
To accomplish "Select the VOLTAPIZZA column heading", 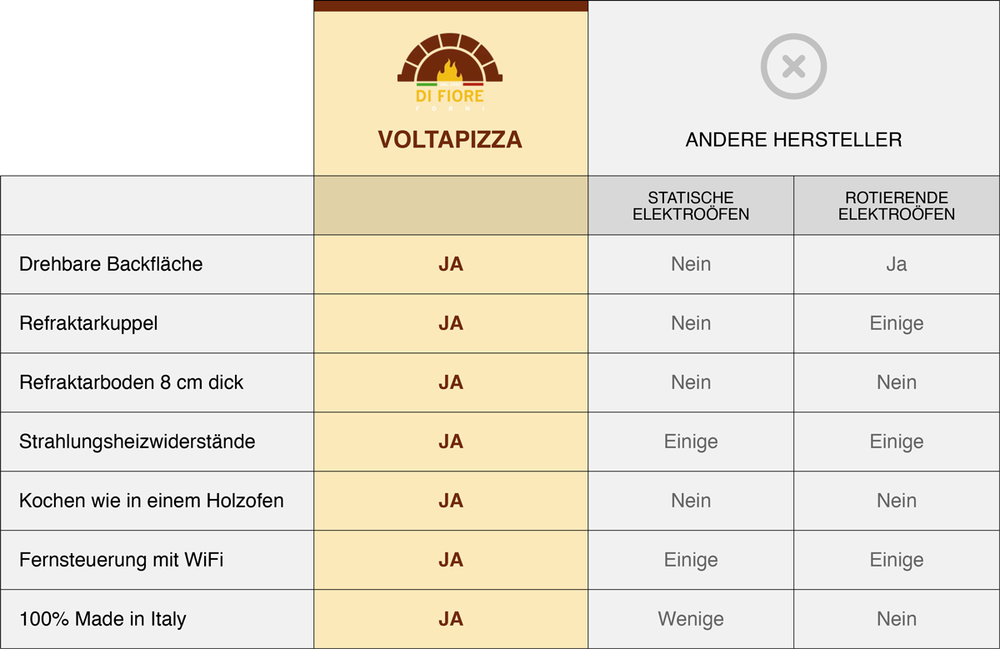I will 450,140.
